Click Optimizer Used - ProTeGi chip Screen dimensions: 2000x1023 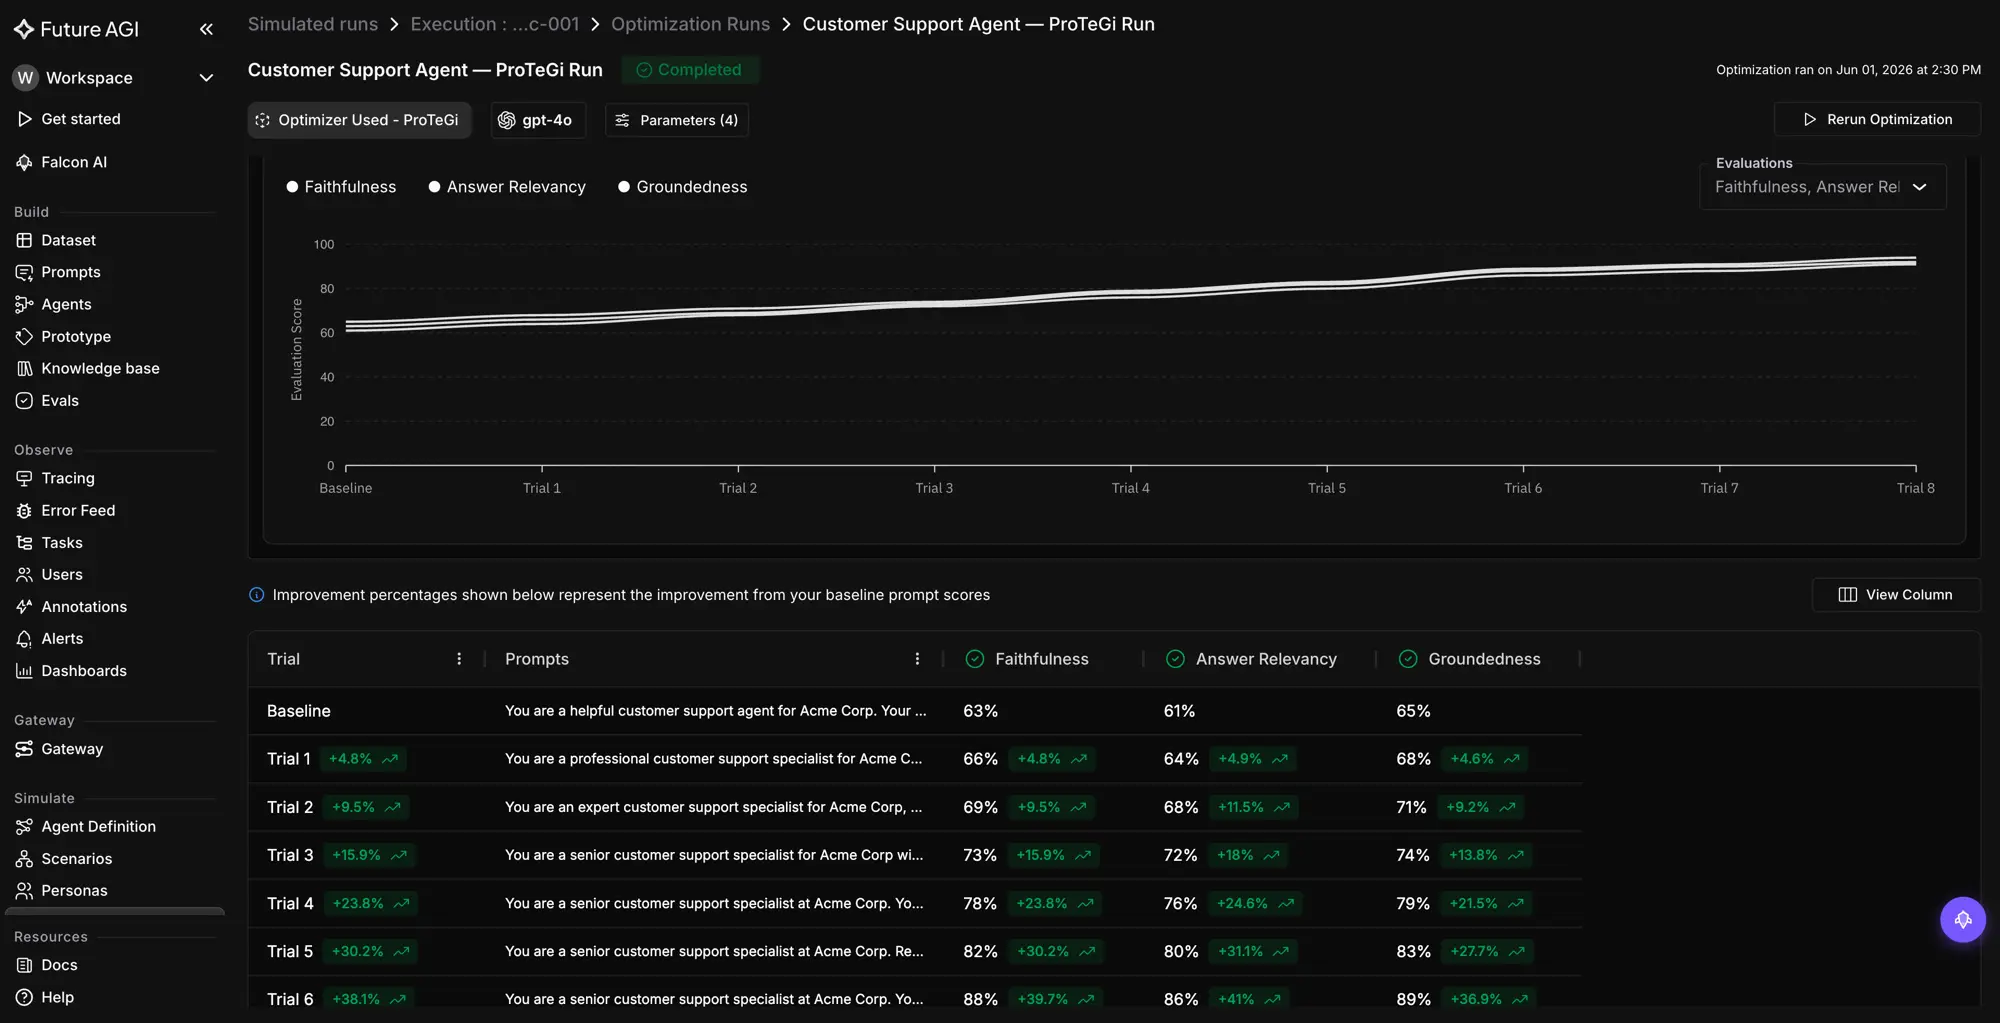pyautogui.click(x=358, y=120)
